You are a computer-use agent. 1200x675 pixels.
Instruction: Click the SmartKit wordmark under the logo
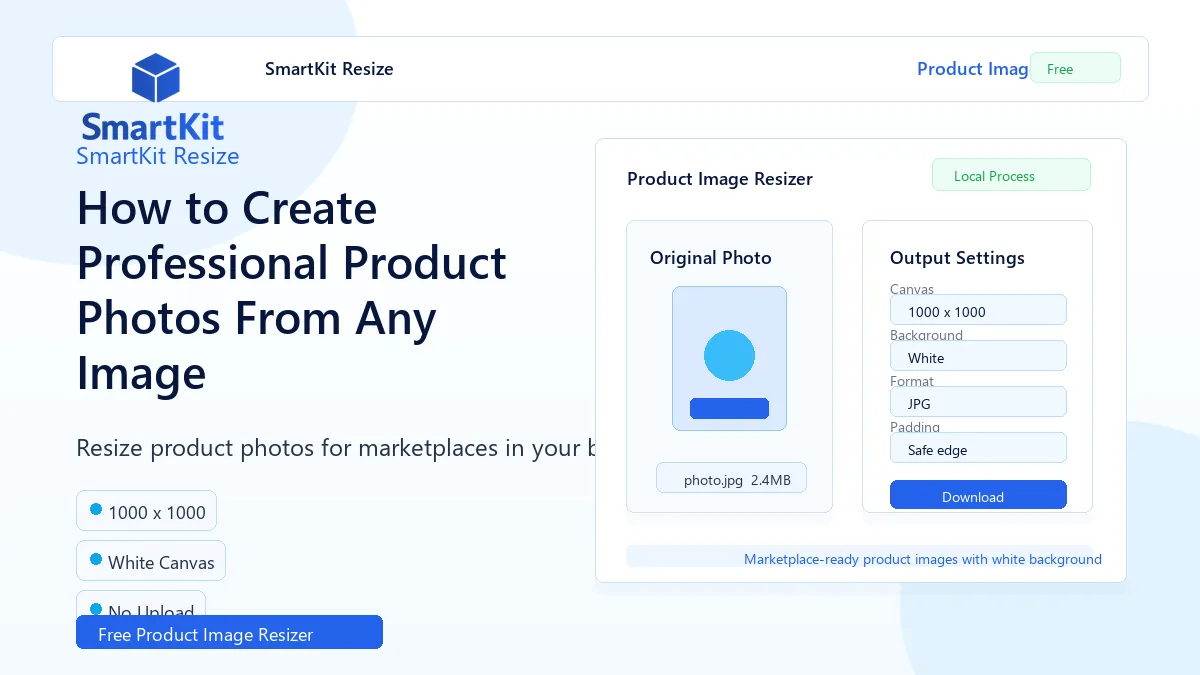click(x=153, y=127)
